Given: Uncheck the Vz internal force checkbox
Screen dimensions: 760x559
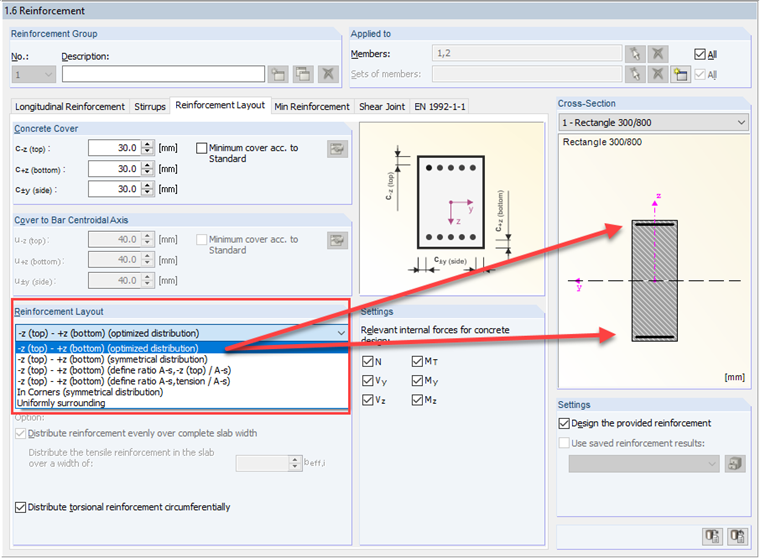Looking at the screenshot, I should (368, 400).
